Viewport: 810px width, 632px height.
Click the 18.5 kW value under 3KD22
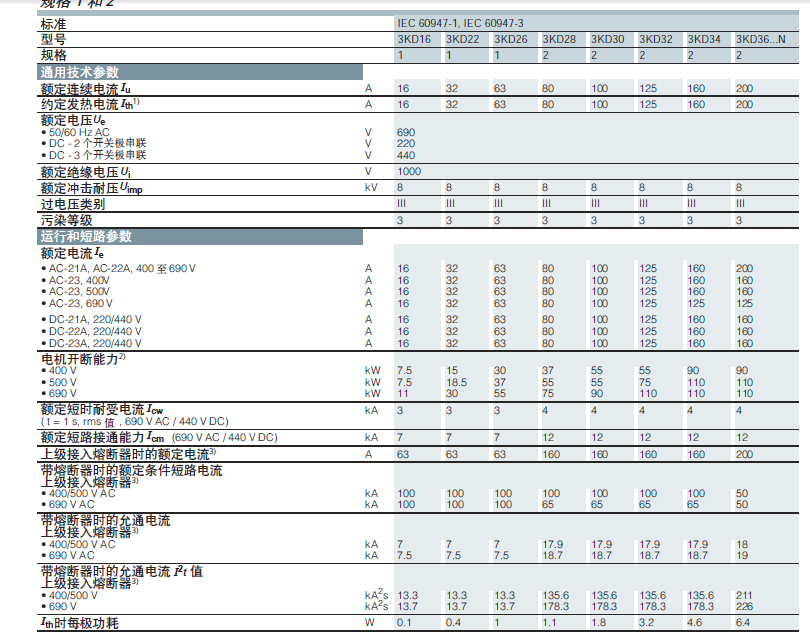456,382
